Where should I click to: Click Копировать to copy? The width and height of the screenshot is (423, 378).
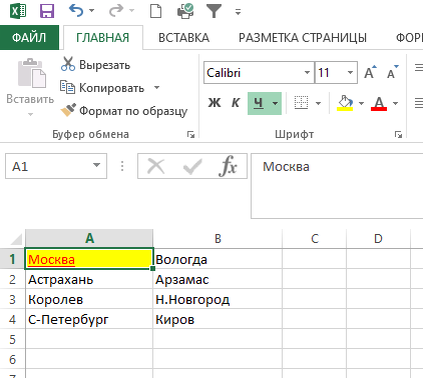pos(102,88)
